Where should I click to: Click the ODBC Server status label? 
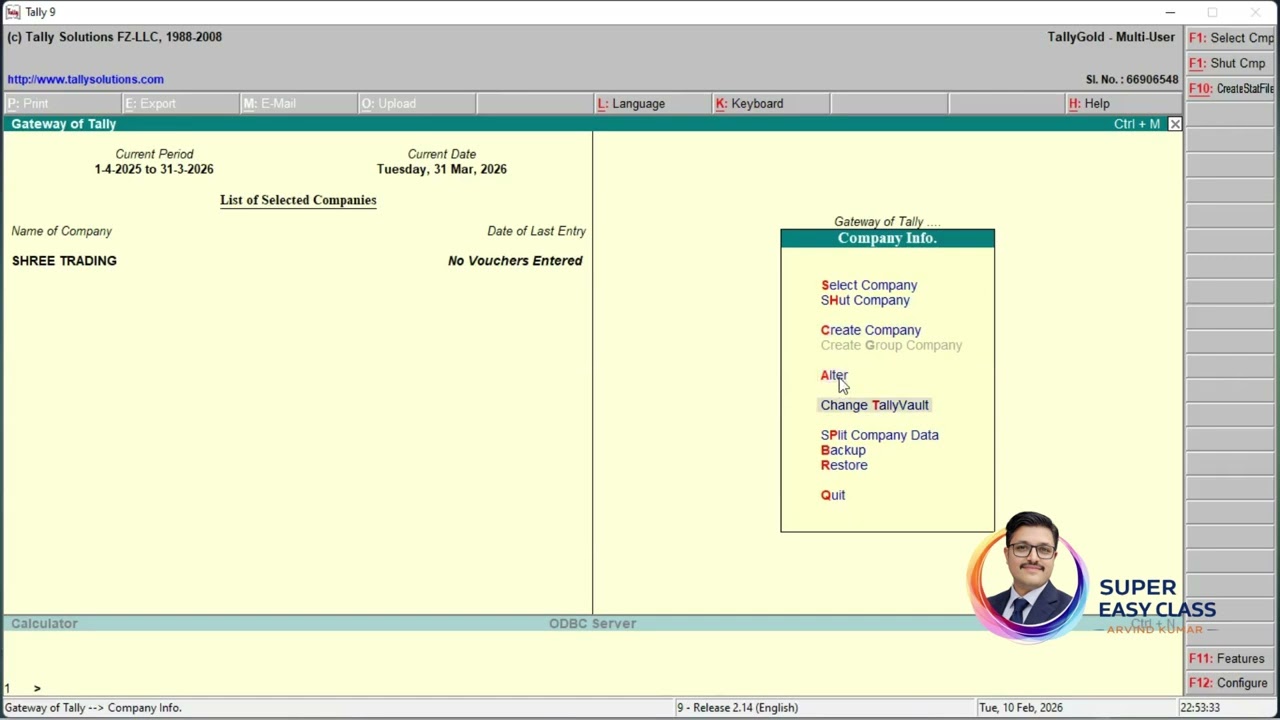point(592,624)
